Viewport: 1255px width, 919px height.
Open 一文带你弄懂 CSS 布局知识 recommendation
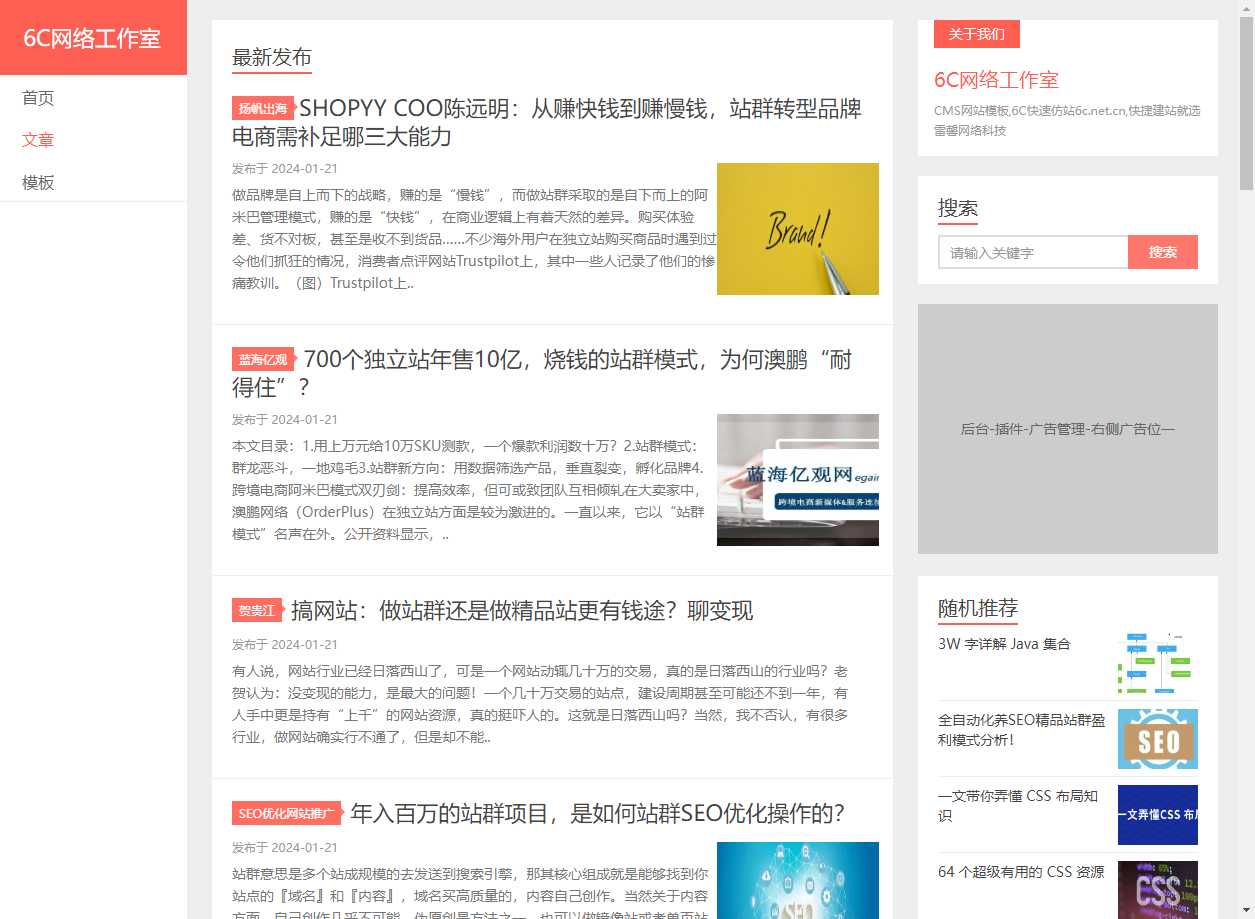1018,806
